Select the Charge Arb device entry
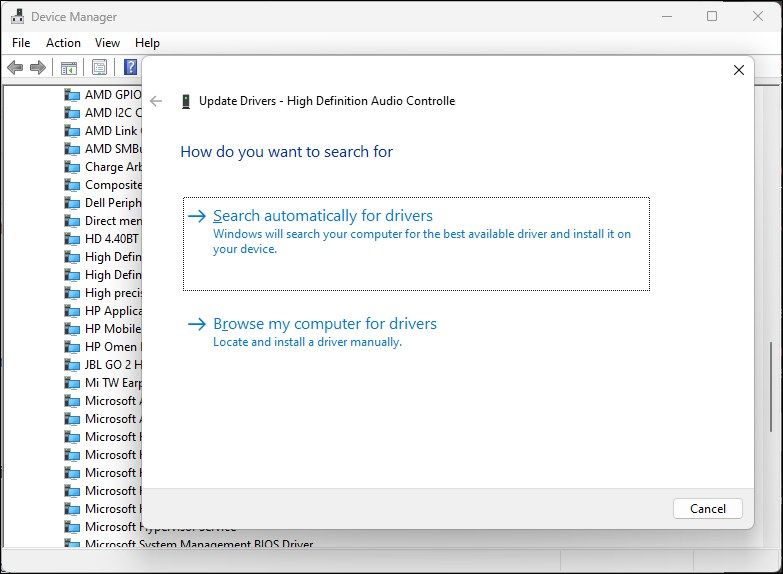Screen dimensions: 783x574 click(x=112, y=167)
